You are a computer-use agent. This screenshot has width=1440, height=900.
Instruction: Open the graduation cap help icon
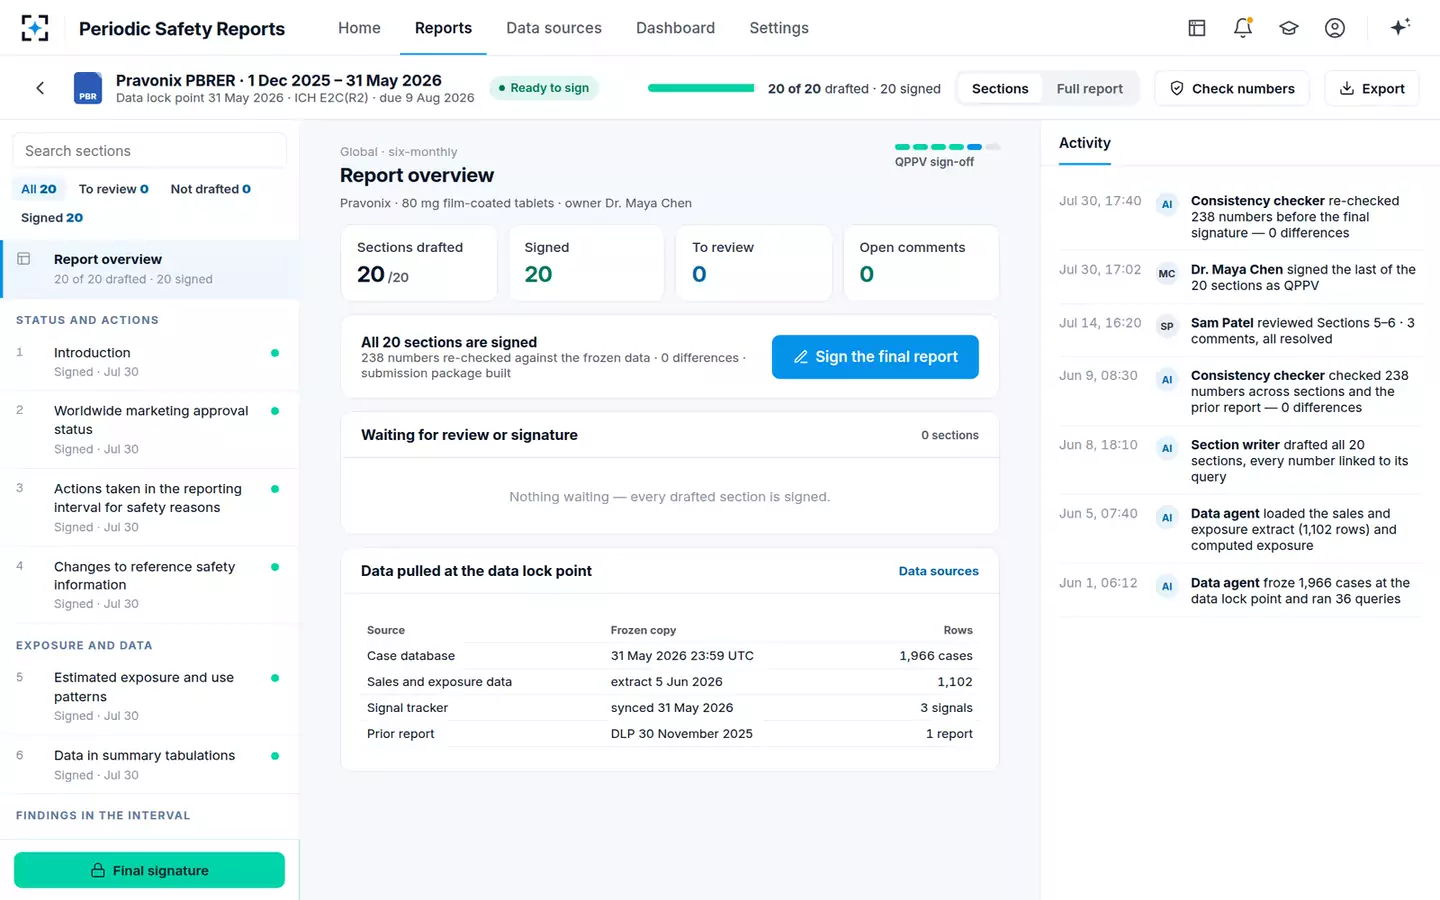(x=1289, y=28)
